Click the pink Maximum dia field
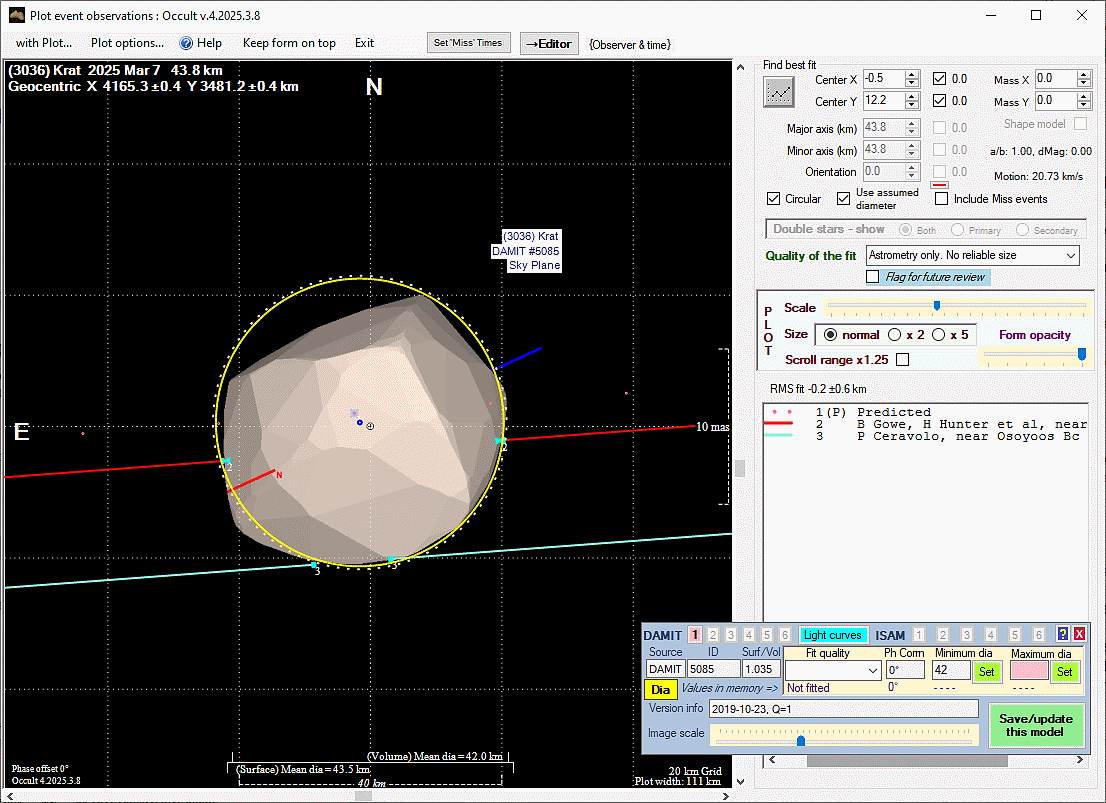Viewport: 1106px width, 803px height. coord(1028,670)
